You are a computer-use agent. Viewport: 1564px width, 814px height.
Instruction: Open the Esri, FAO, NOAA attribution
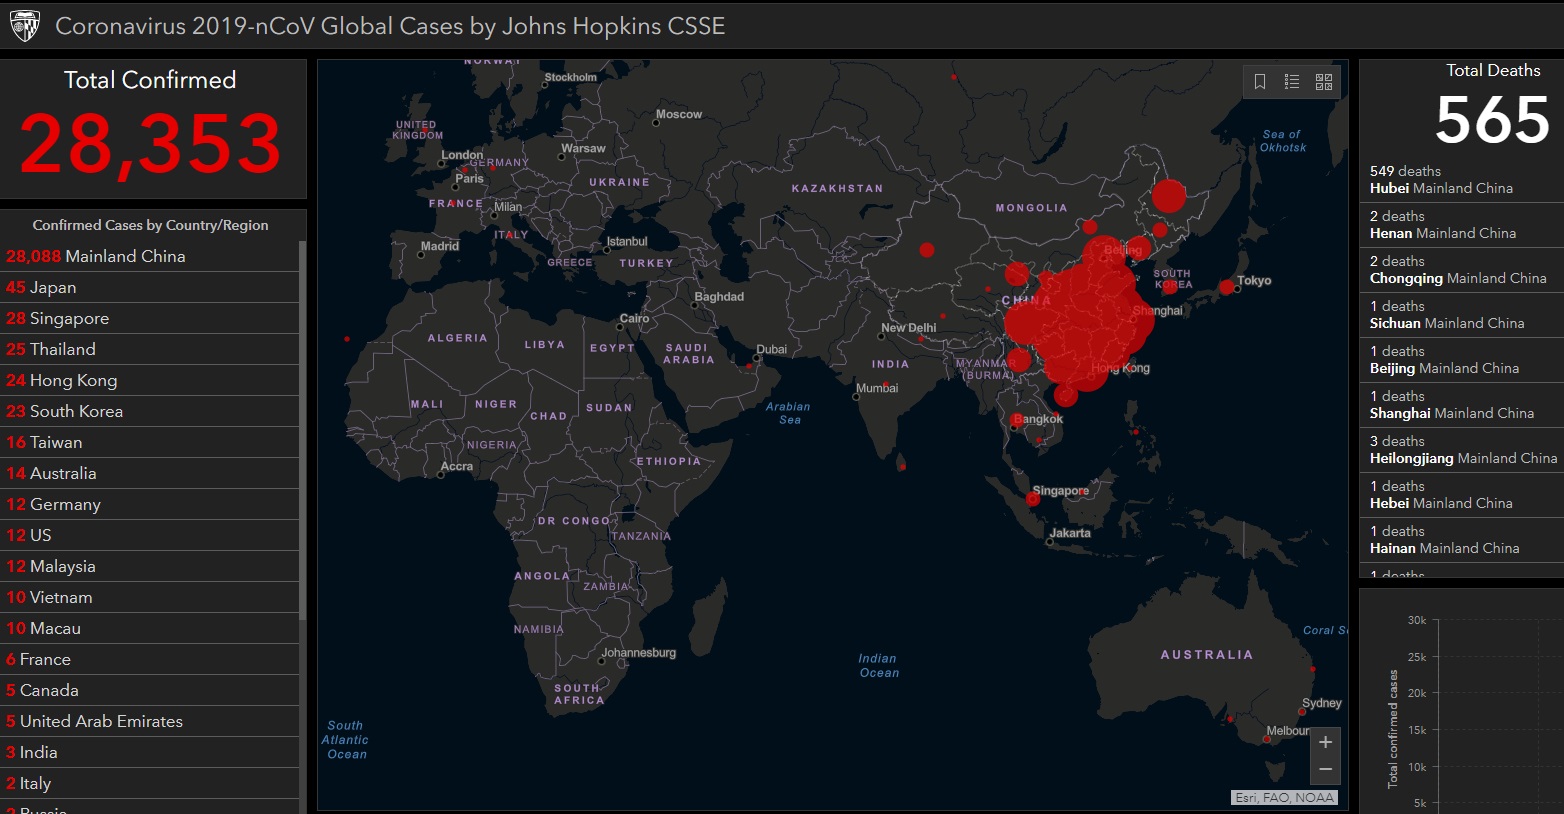coord(1284,797)
